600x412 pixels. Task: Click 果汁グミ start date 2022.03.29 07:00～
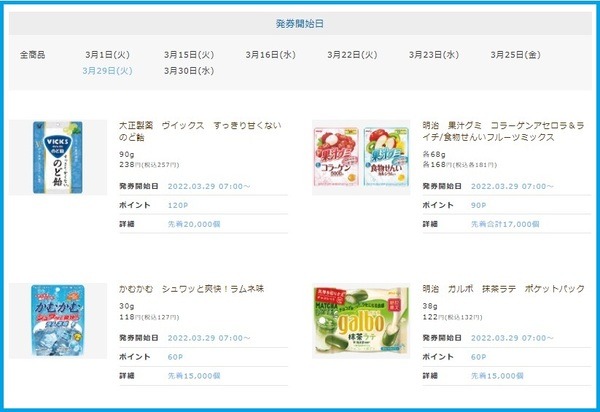[512, 186]
